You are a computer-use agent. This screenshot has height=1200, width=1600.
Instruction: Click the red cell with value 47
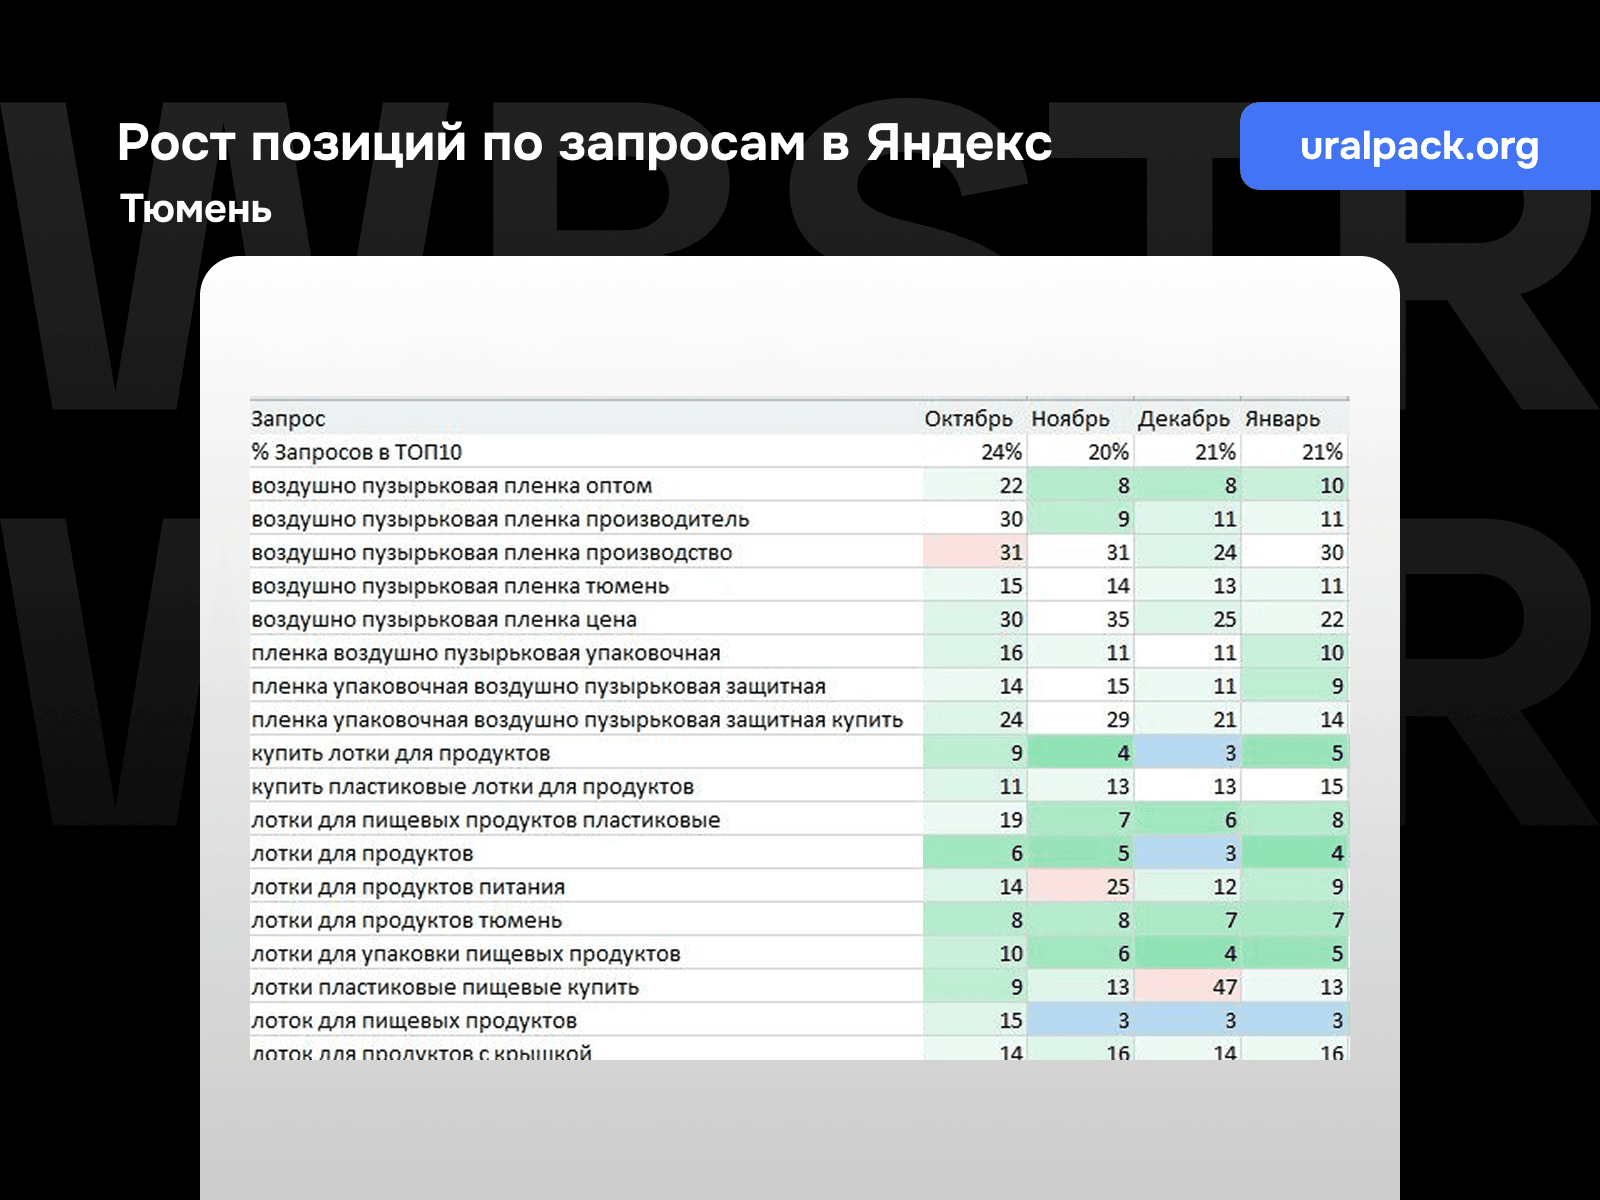1222,987
